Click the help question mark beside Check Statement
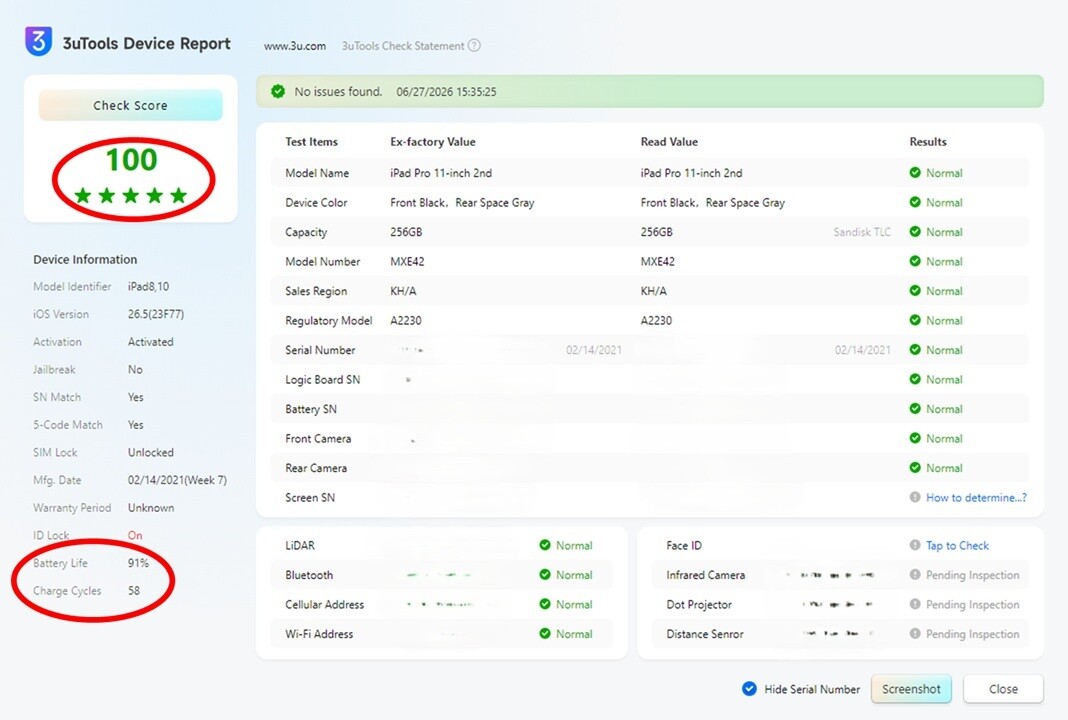Image resolution: width=1068 pixels, height=720 pixels. pos(474,46)
